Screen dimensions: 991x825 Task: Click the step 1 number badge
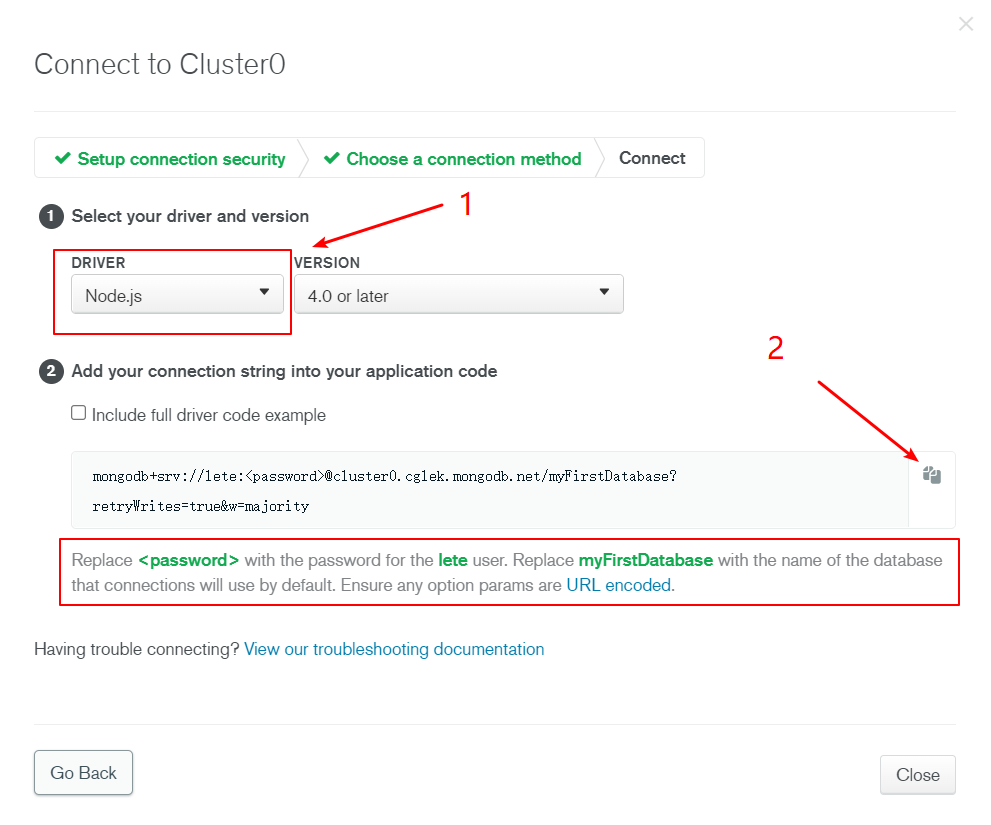(x=50, y=216)
